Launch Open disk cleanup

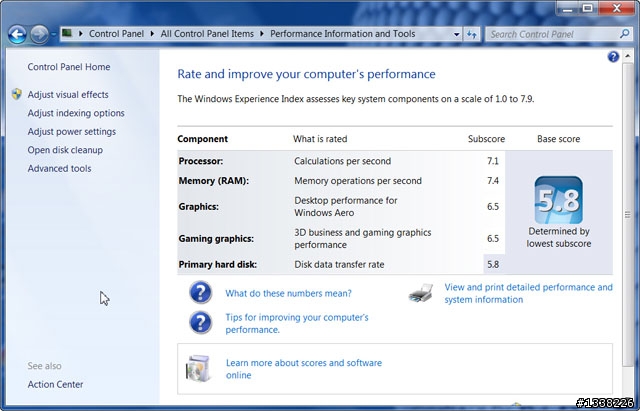pos(65,150)
